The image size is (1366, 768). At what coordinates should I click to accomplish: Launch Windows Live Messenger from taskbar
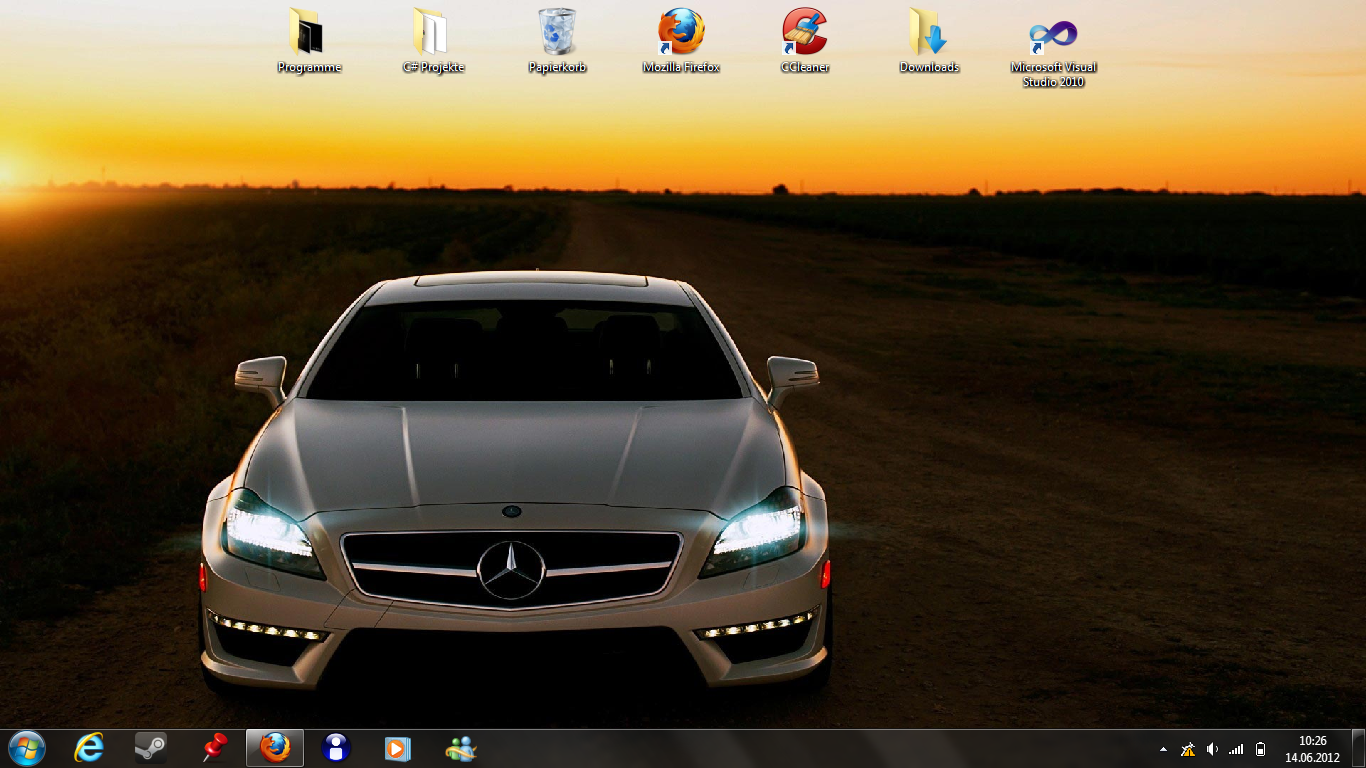[461, 748]
